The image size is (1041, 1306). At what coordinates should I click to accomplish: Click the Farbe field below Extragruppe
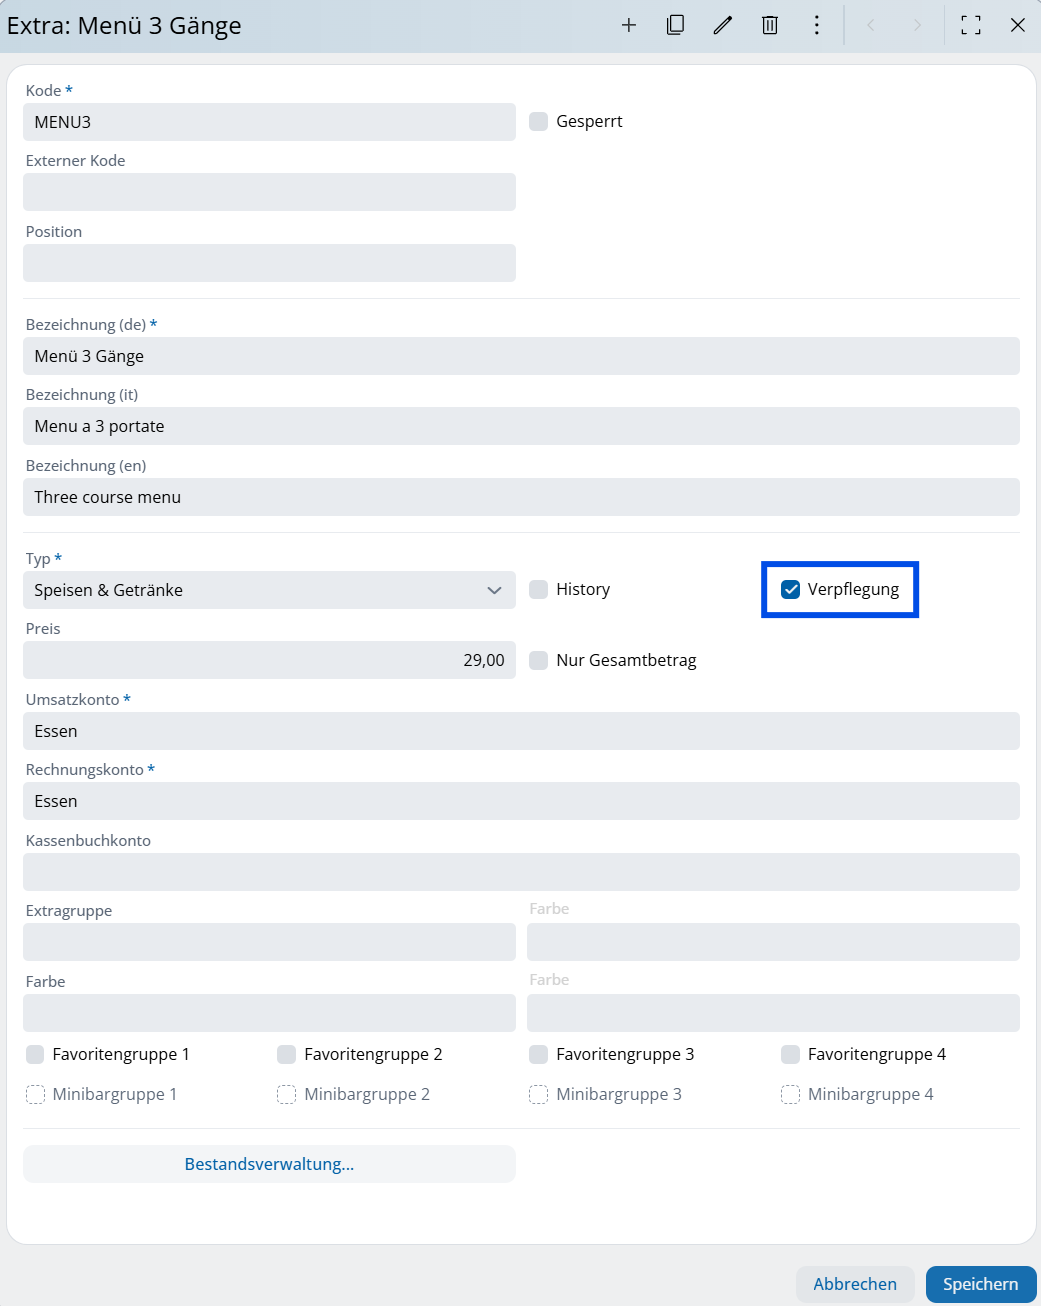point(269,1013)
